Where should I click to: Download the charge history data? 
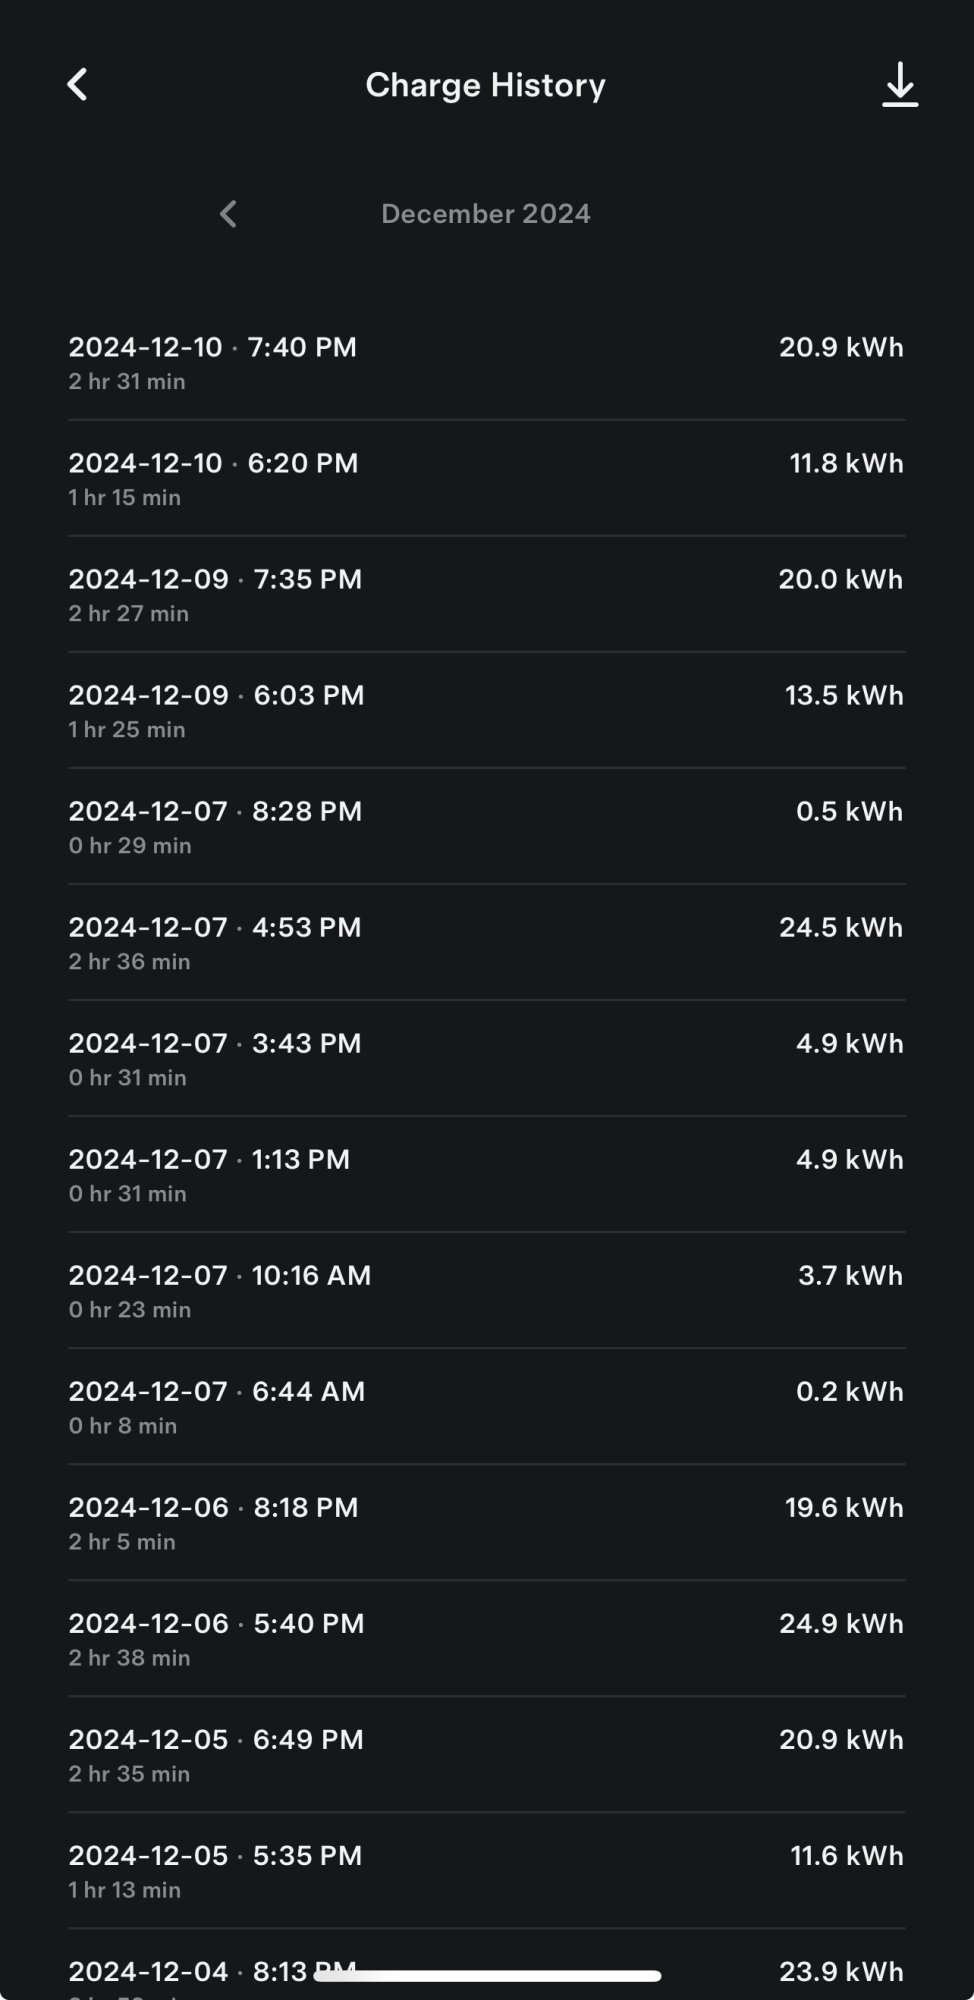tap(899, 85)
